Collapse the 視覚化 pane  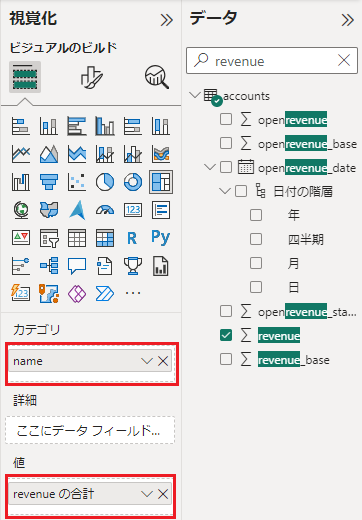(x=167, y=20)
